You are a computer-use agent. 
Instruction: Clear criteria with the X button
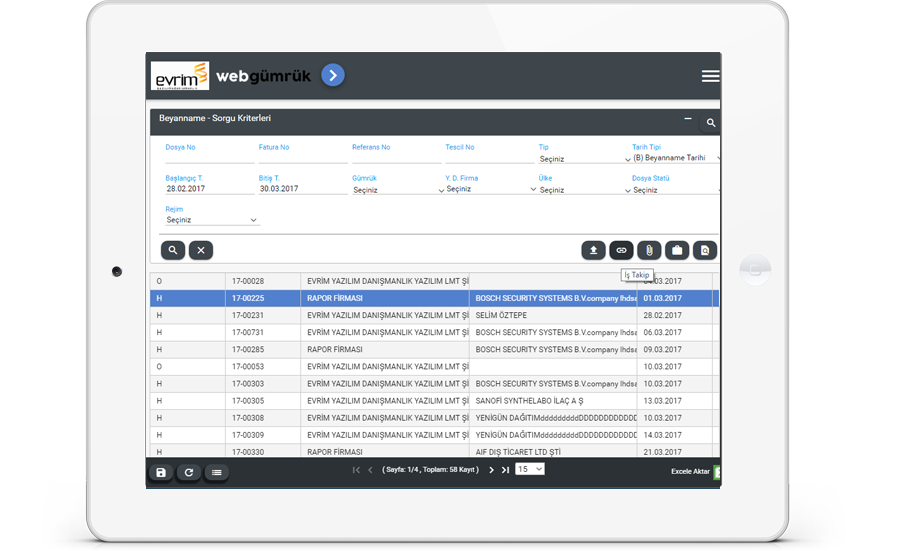coord(200,250)
